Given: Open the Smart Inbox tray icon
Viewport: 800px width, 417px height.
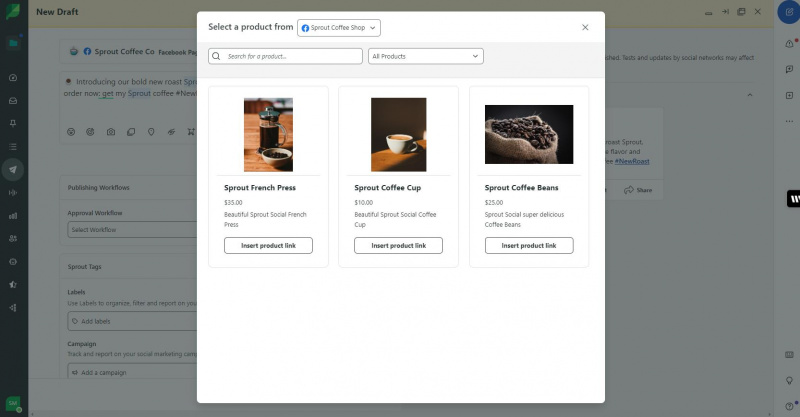Looking at the screenshot, I should [13, 101].
